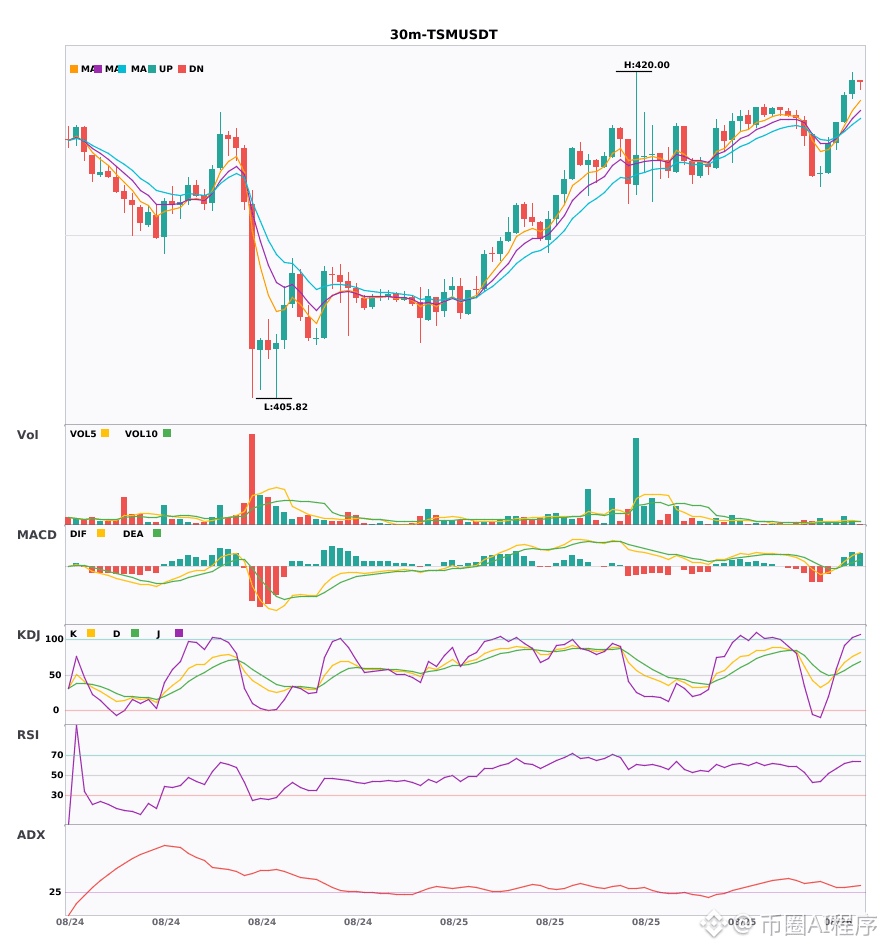
Task: Click the RSI axis value 30
Action: 57,795
